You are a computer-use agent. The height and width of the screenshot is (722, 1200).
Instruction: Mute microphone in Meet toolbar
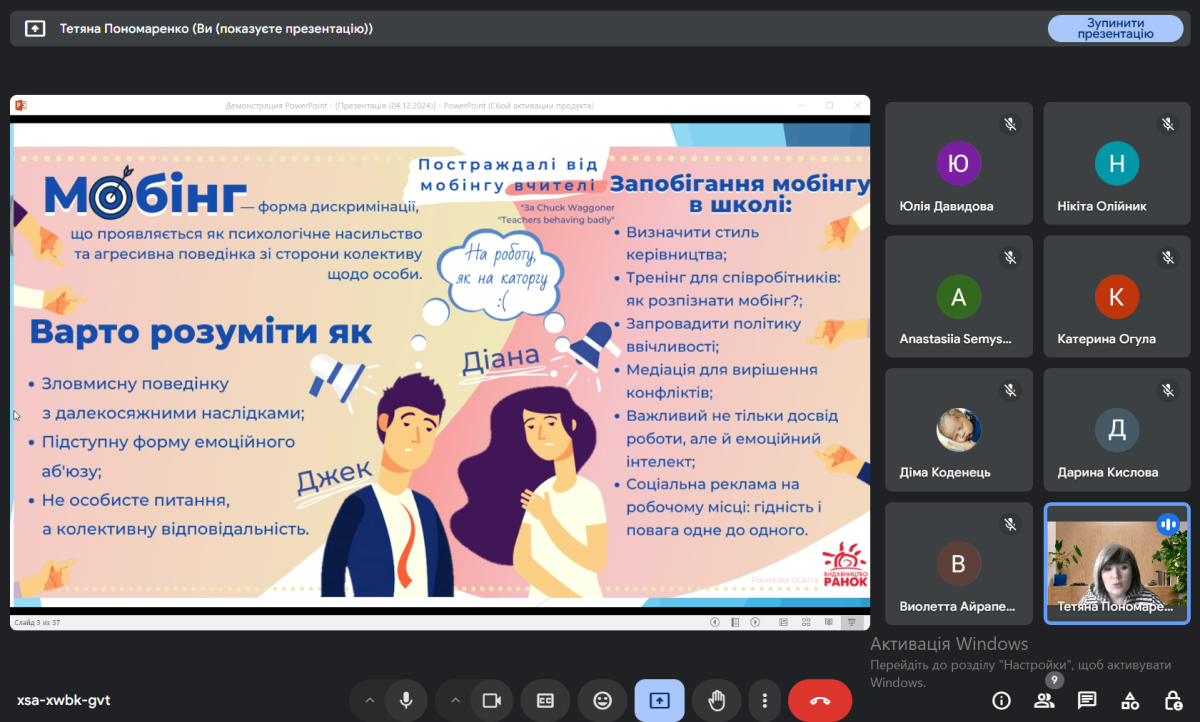click(x=406, y=700)
